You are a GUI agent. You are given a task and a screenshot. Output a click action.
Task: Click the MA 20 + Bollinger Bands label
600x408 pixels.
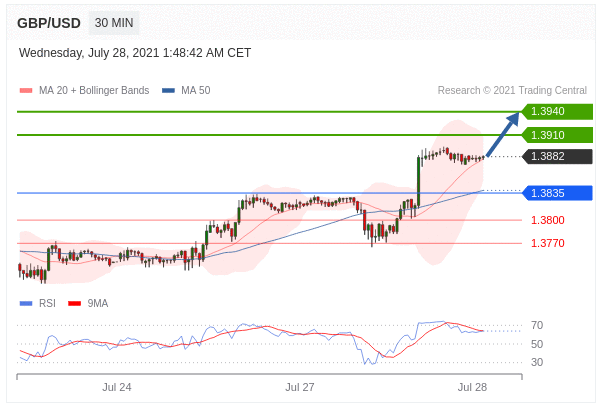tap(94, 90)
